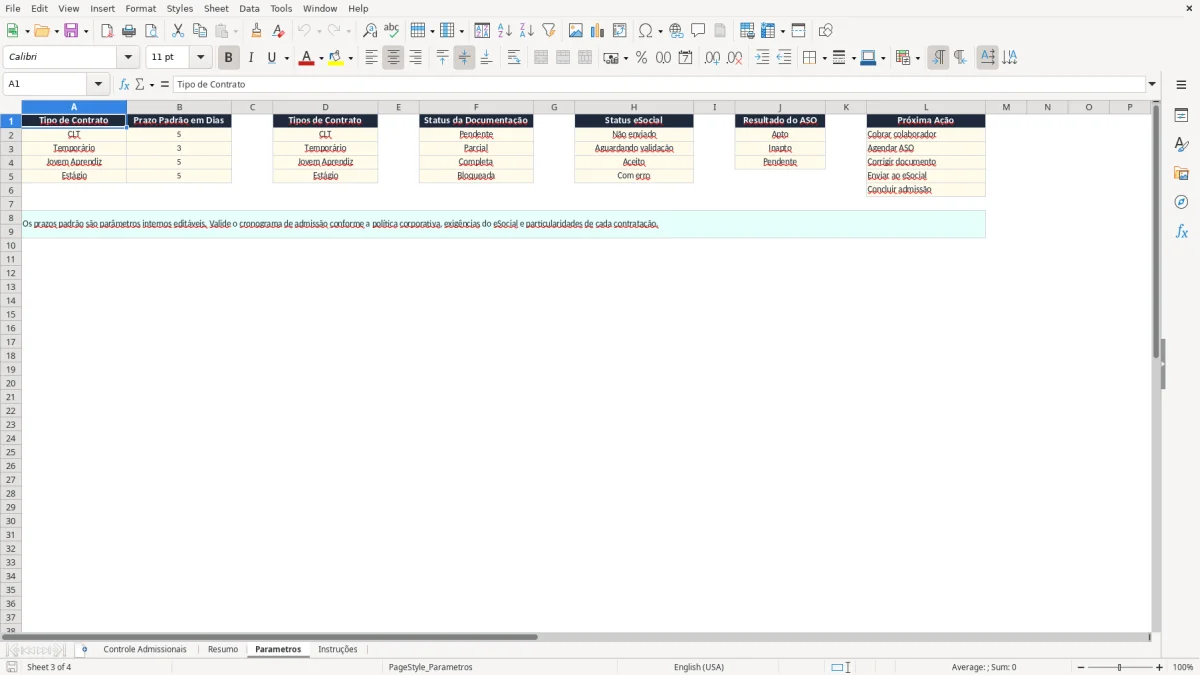Switch to the Resumo sheet tab
The width and height of the screenshot is (1200, 675).
pos(223,650)
